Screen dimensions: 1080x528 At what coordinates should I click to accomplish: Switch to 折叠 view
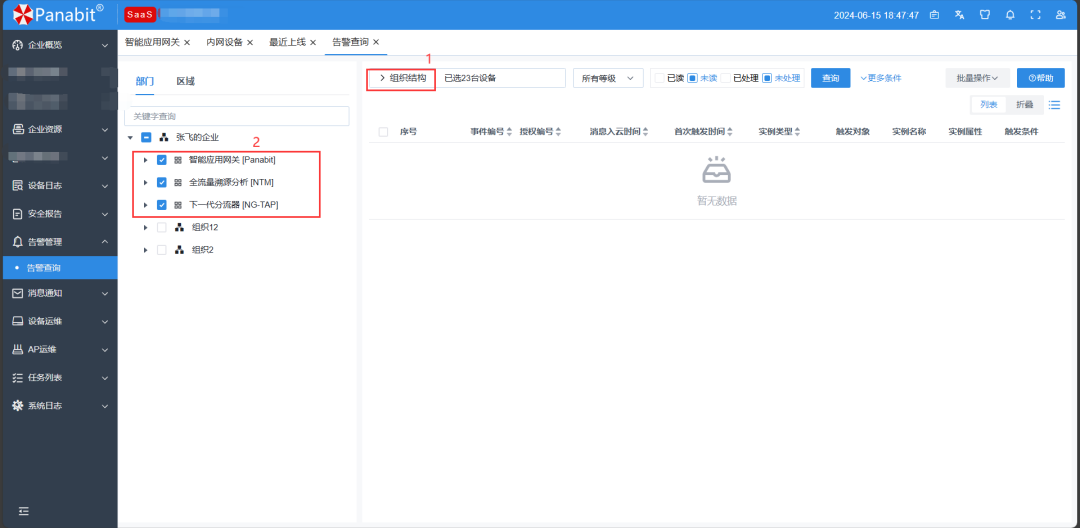click(x=1025, y=105)
